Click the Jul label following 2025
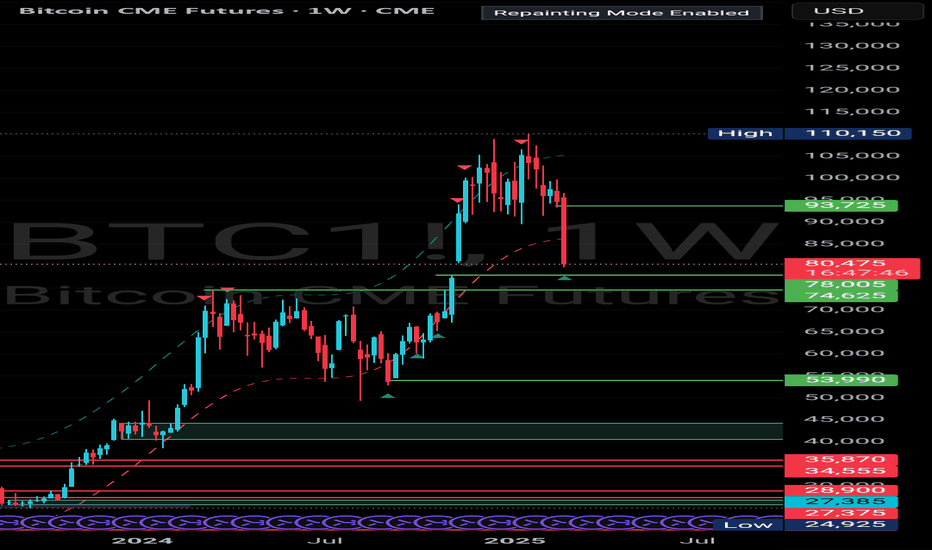The width and height of the screenshot is (932, 550). [698, 540]
